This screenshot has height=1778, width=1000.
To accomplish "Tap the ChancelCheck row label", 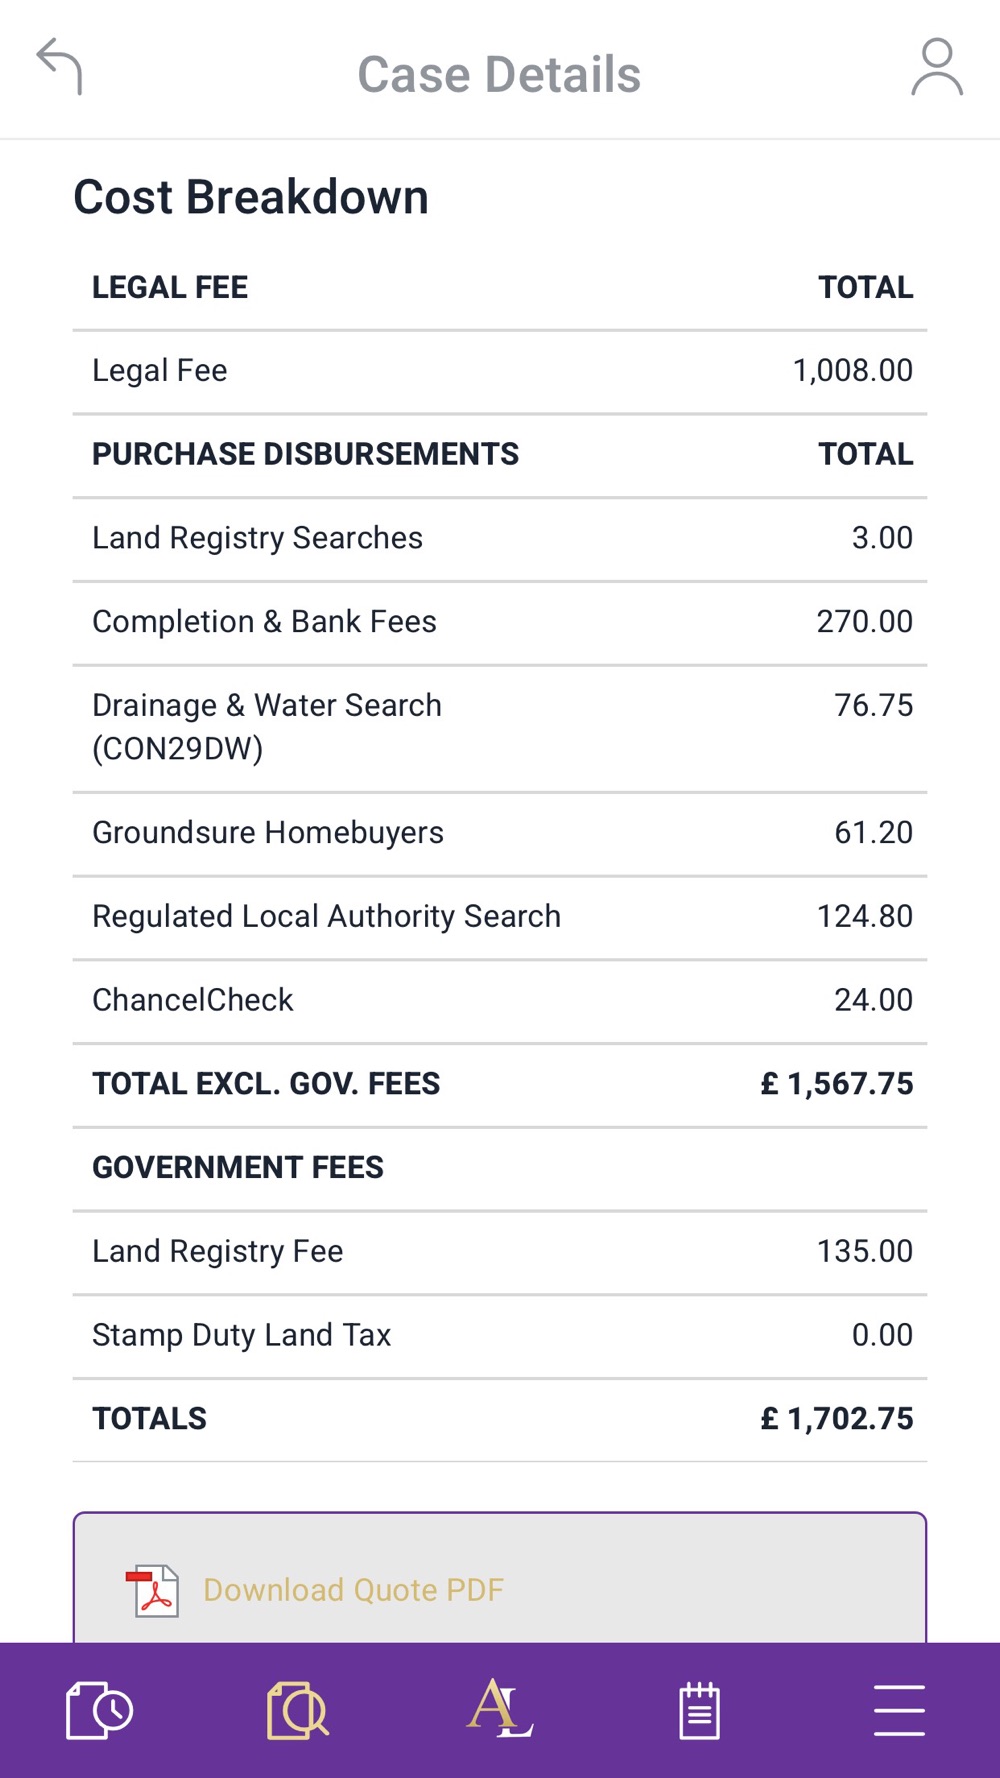I will point(193,1000).
